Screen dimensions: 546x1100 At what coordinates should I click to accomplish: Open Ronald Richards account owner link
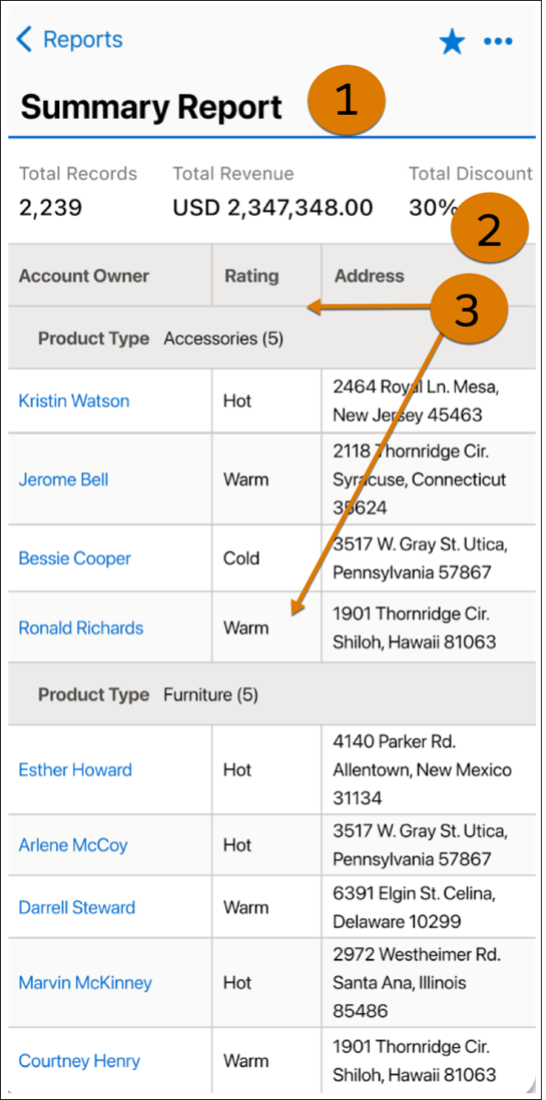pyautogui.click(x=81, y=628)
